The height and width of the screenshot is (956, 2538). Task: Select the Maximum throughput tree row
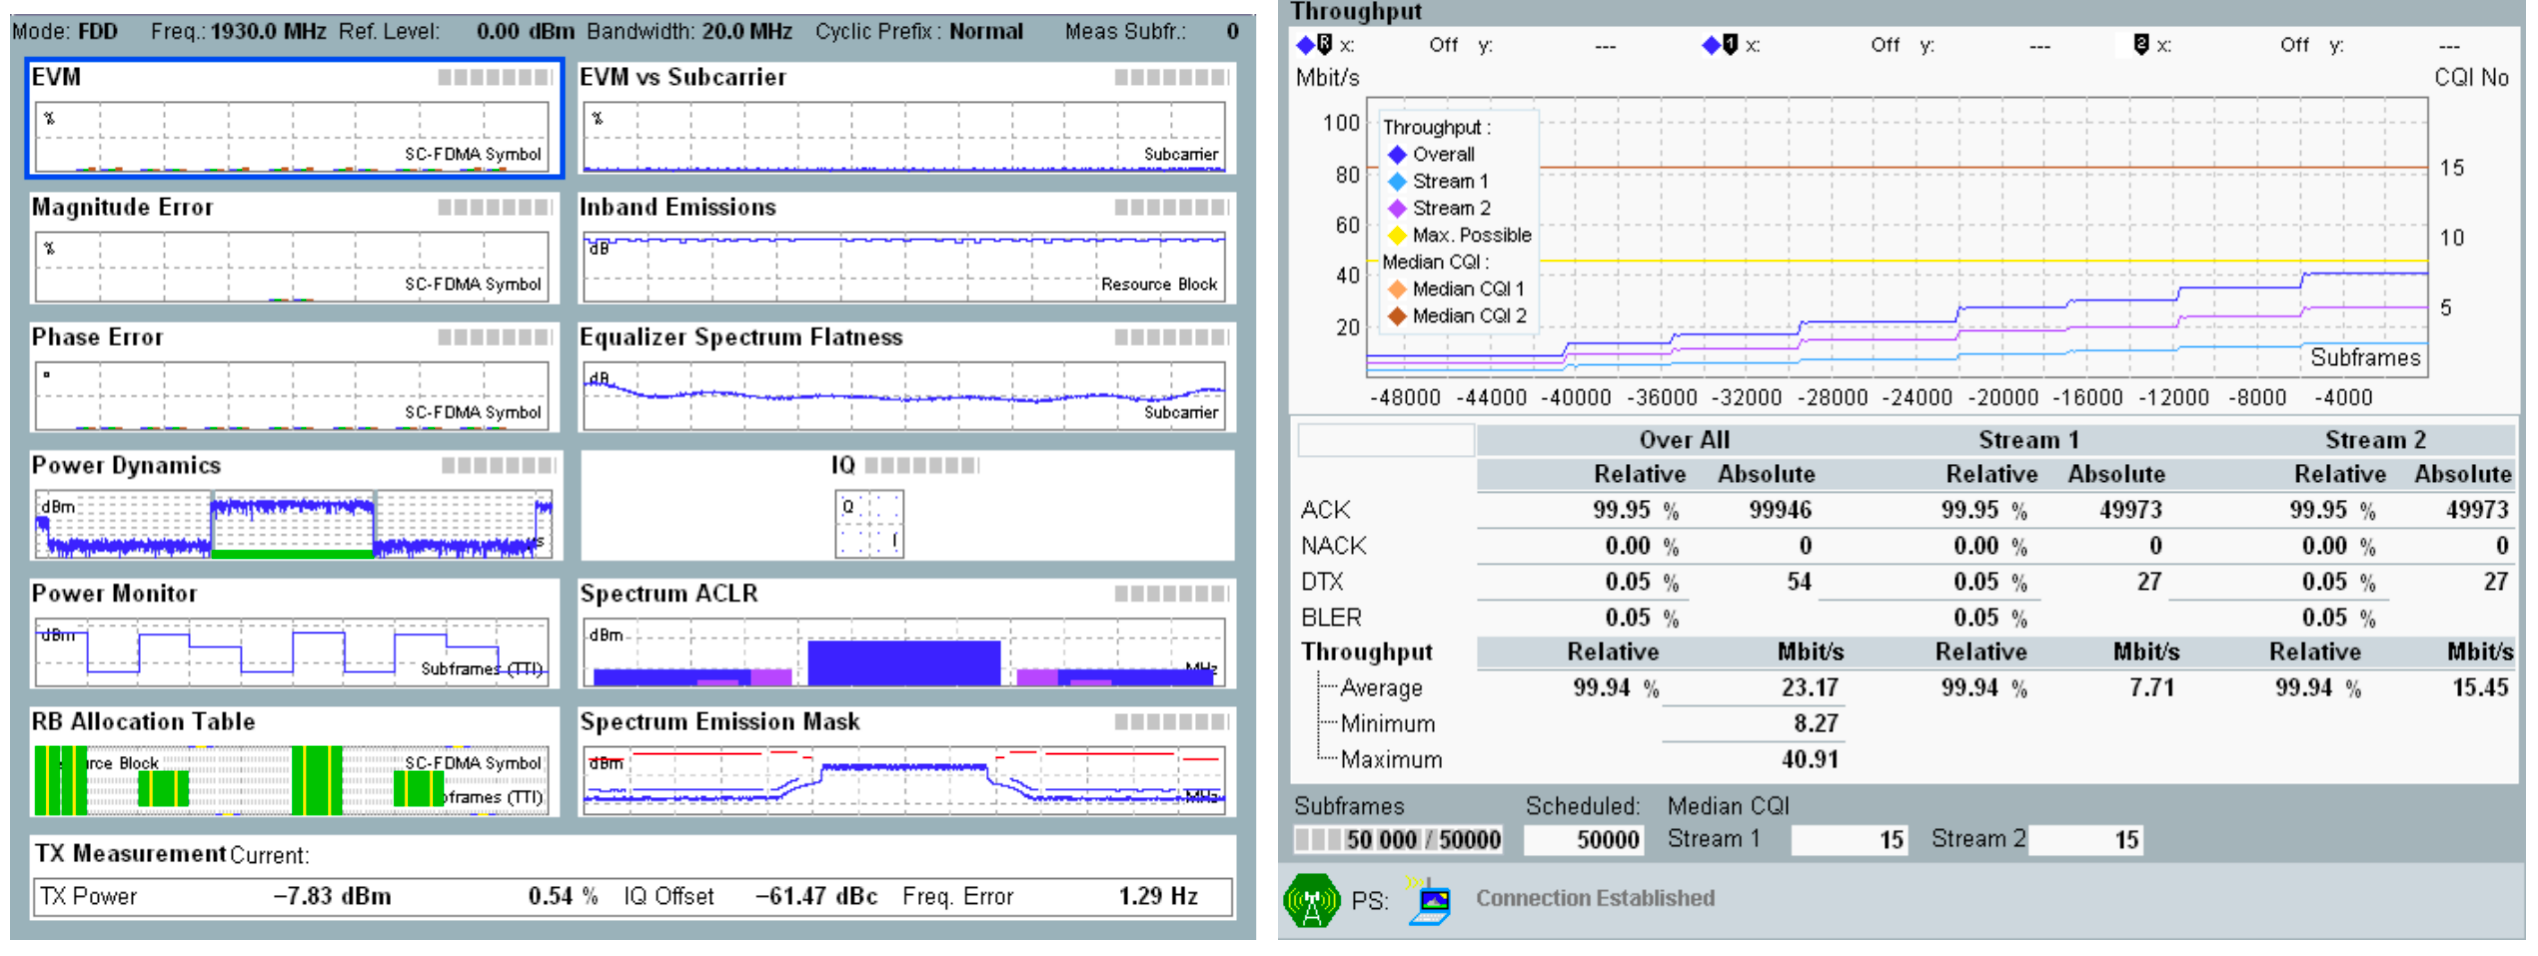[1391, 760]
